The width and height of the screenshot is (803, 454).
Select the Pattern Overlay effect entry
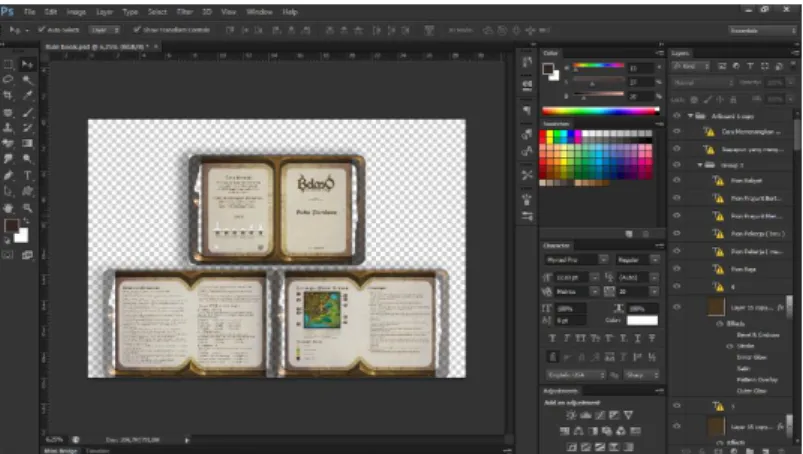(757, 380)
